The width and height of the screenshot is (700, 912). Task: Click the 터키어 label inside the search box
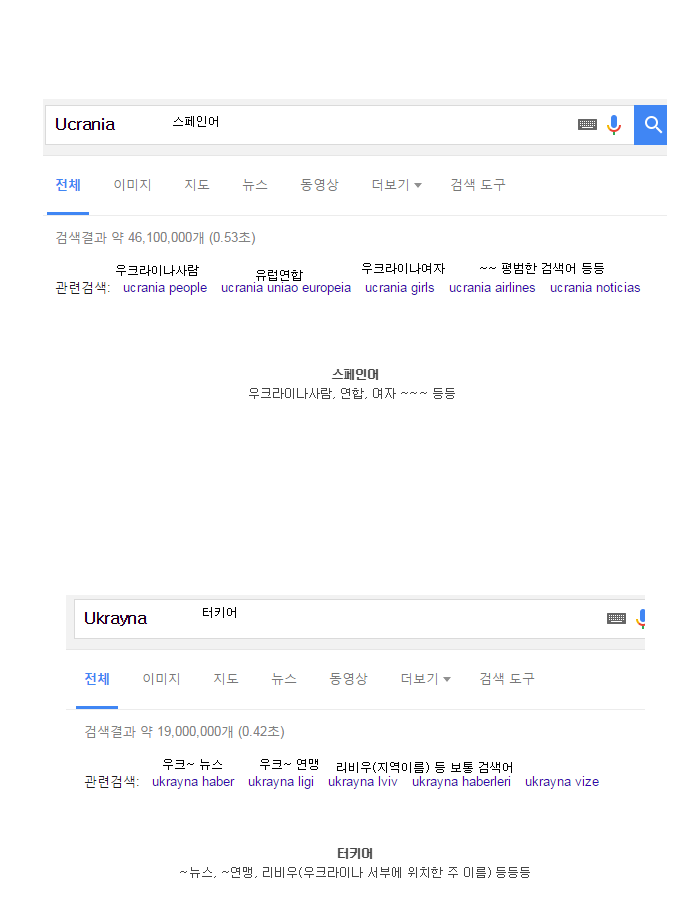pyautogui.click(x=219, y=613)
